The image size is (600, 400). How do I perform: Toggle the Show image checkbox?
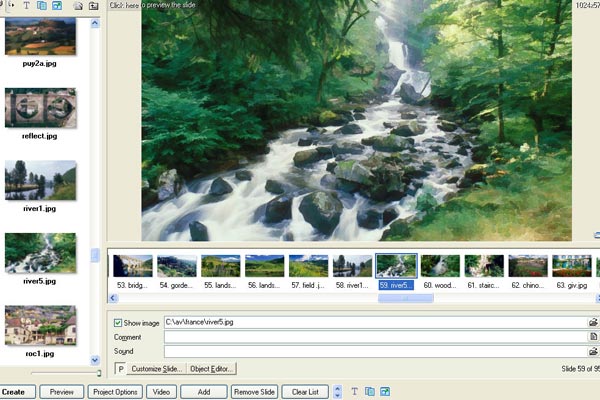(x=119, y=323)
